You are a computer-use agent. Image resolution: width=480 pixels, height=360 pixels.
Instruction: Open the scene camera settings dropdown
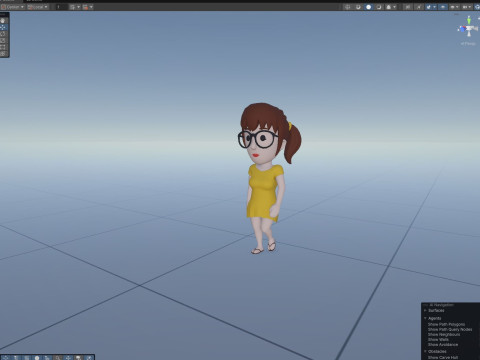point(467,7)
